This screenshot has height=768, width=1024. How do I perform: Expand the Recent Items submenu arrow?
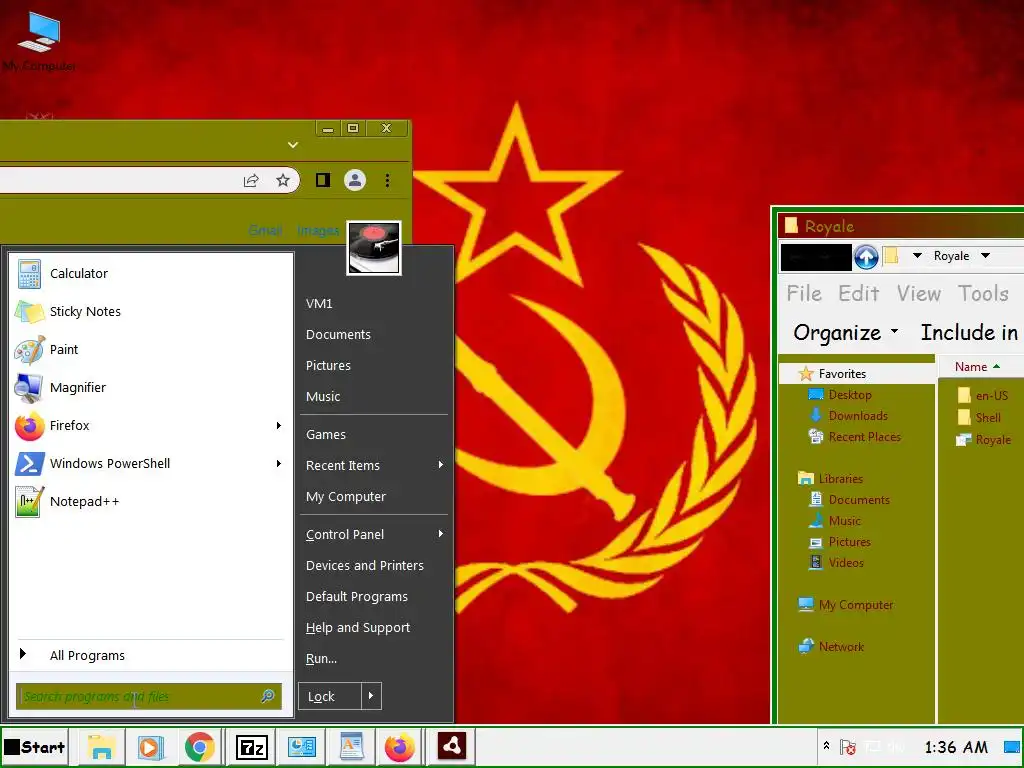point(441,465)
